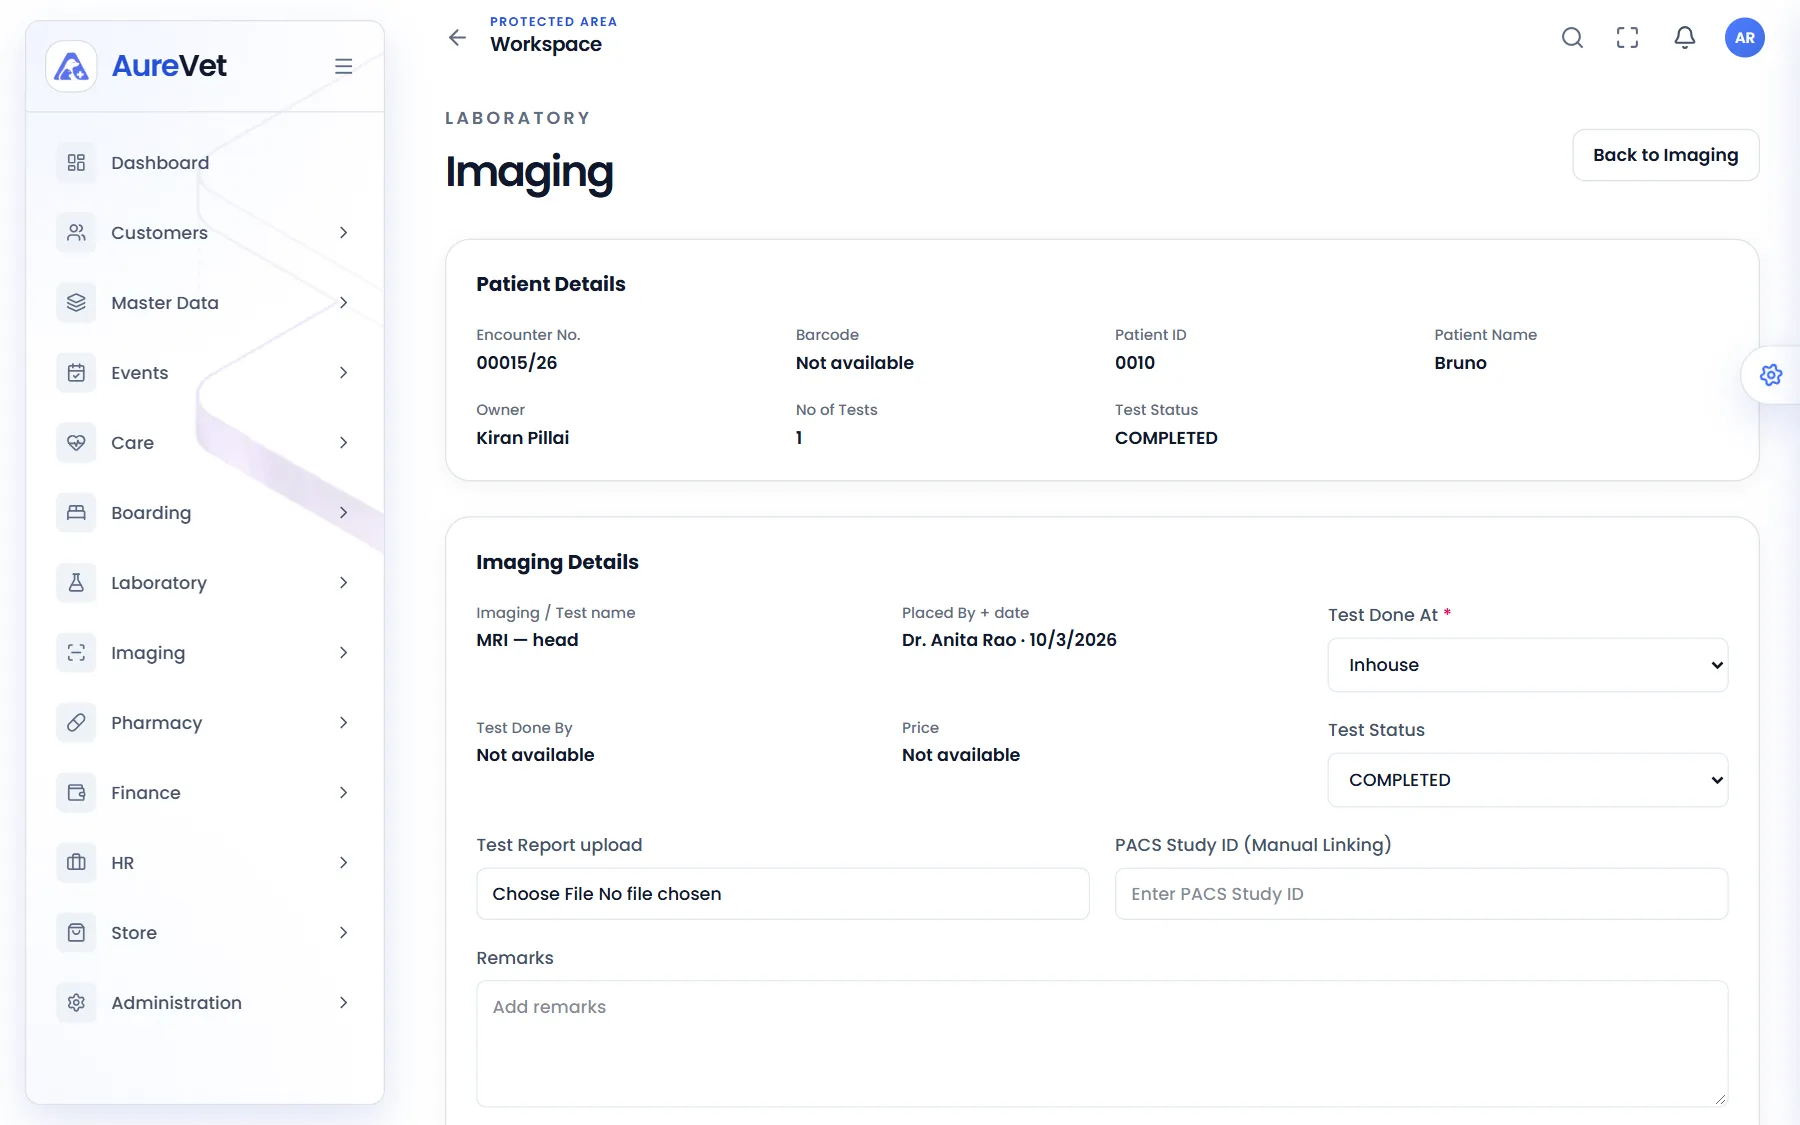Open the Test Done At dropdown
The height and width of the screenshot is (1125, 1800).
[x=1527, y=665]
